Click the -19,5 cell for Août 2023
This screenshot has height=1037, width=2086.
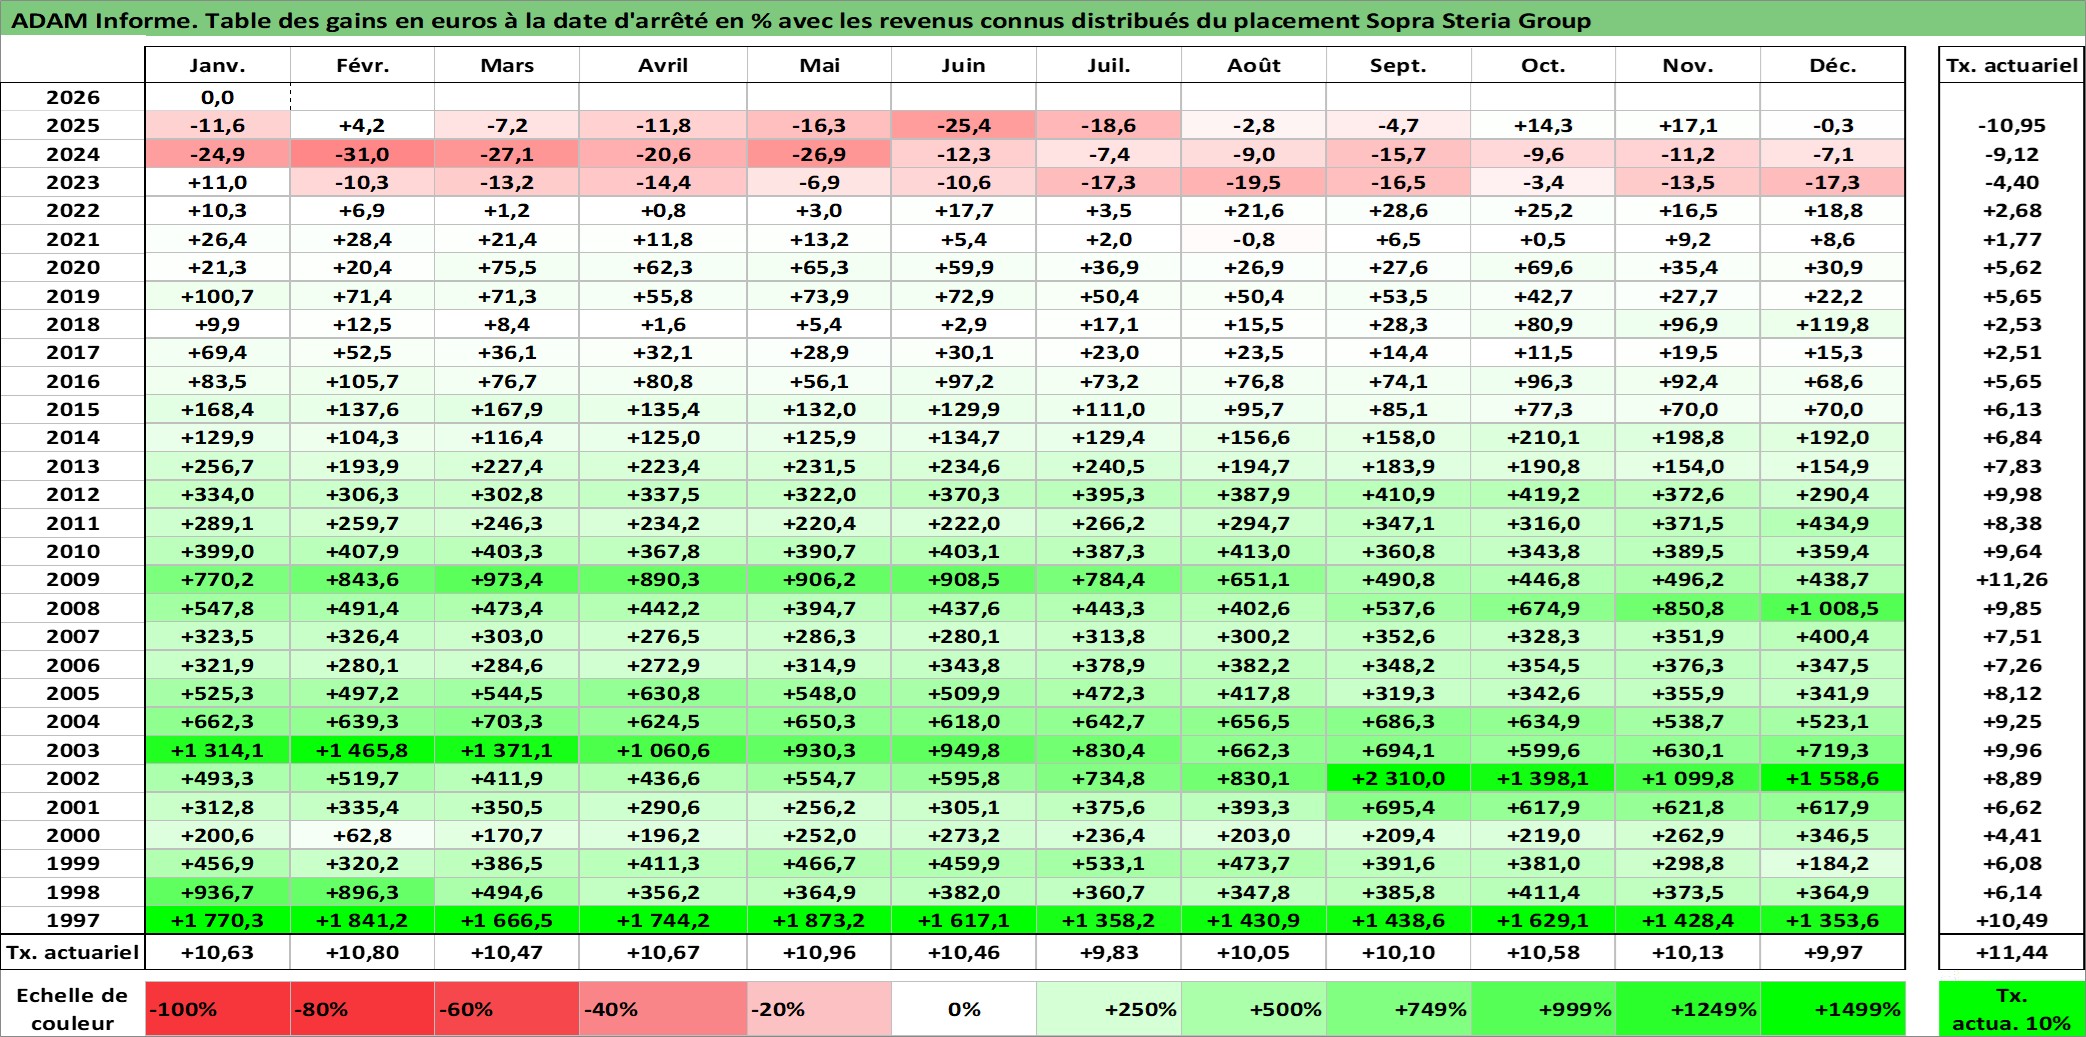click(1254, 182)
